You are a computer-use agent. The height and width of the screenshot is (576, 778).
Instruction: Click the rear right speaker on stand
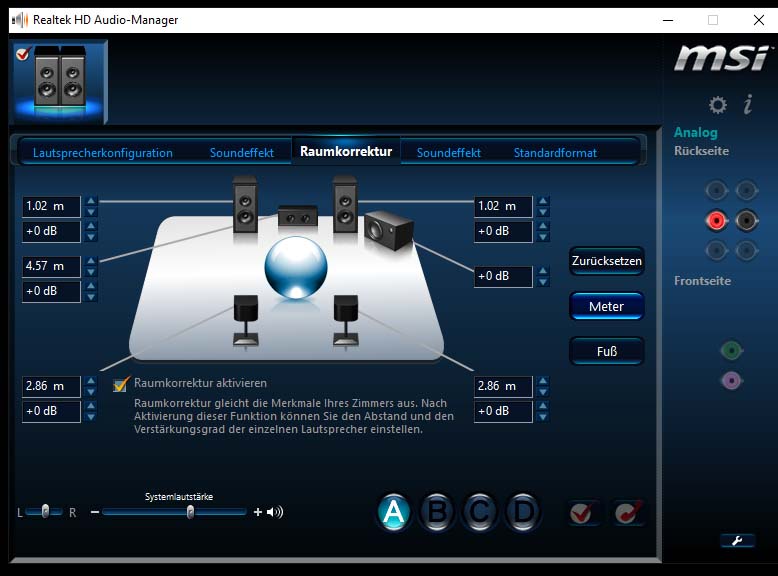(346, 320)
